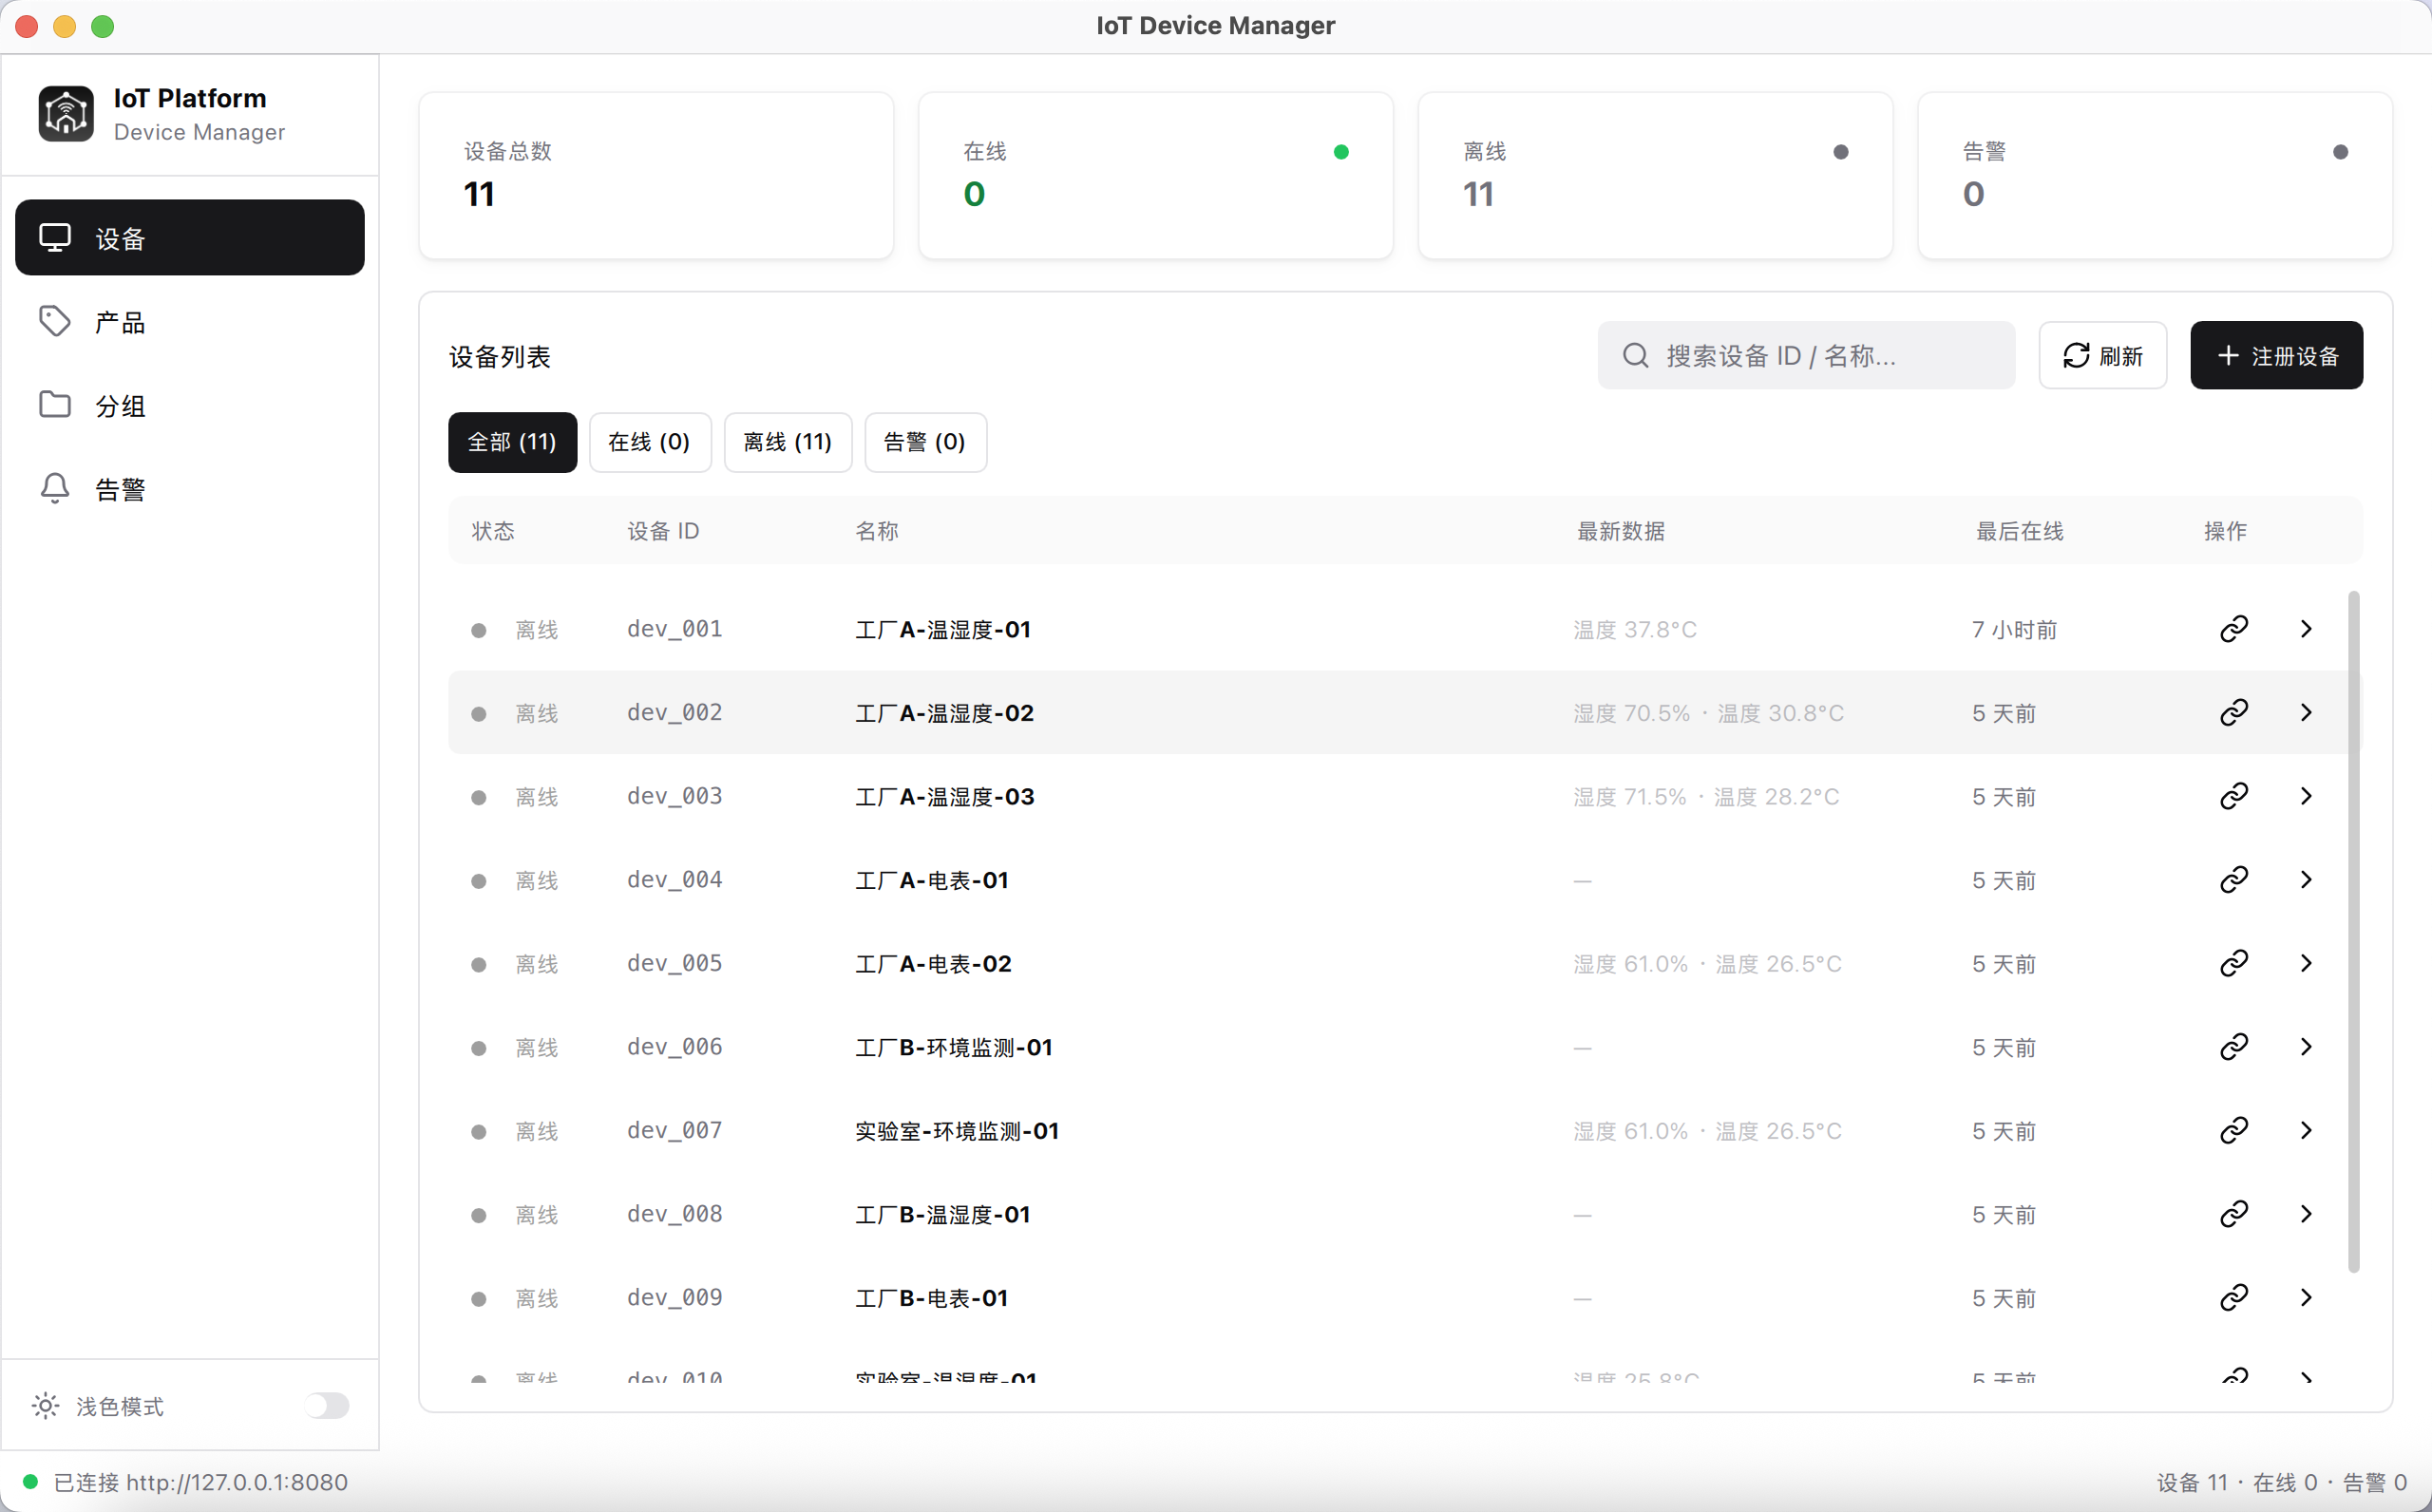
Task: Click the 已连接 http://127.0.0.1:8080 status text
Action: click(x=200, y=1482)
